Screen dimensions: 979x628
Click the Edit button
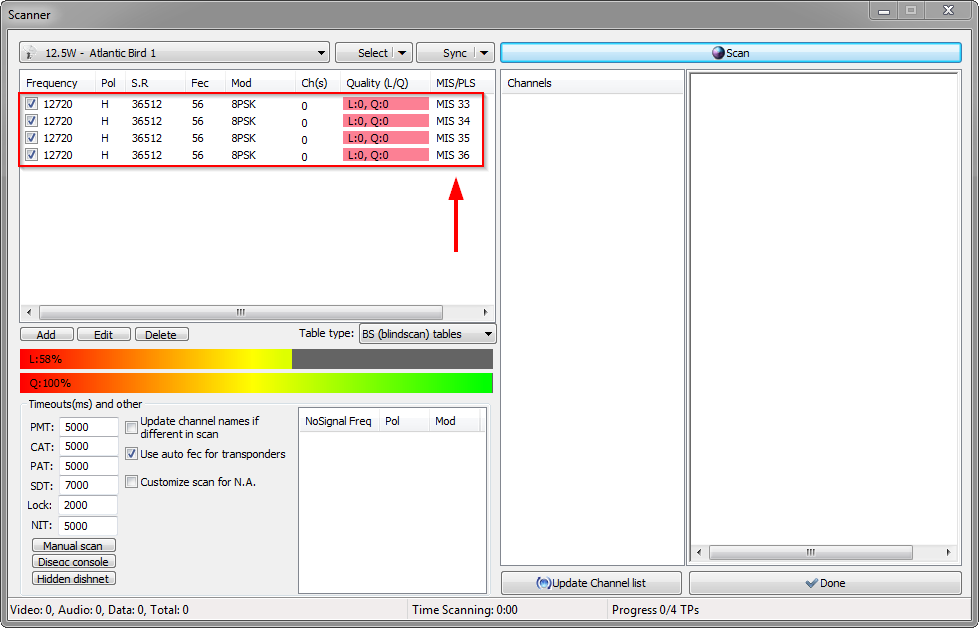[x=104, y=335]
